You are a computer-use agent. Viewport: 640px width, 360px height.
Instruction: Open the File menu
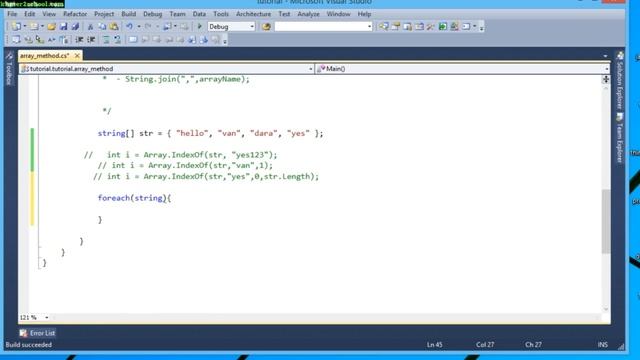click(x=12, y=14)
